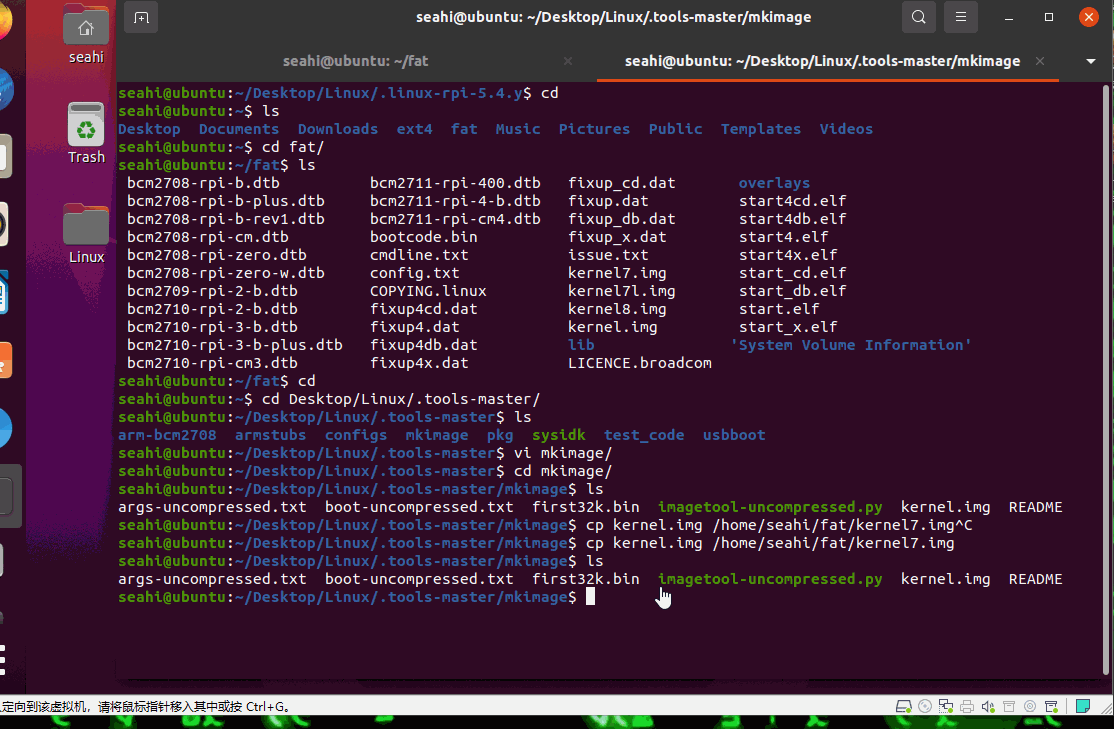The height and width of the screenshot is (729, 1114).
Task: Click the 'Videos' directory in home listing
Action: point(846,129)
